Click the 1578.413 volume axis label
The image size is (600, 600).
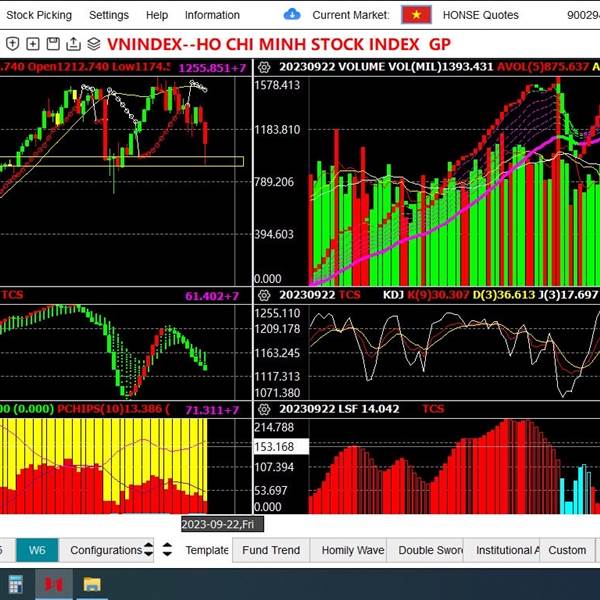tap(277, 85)
